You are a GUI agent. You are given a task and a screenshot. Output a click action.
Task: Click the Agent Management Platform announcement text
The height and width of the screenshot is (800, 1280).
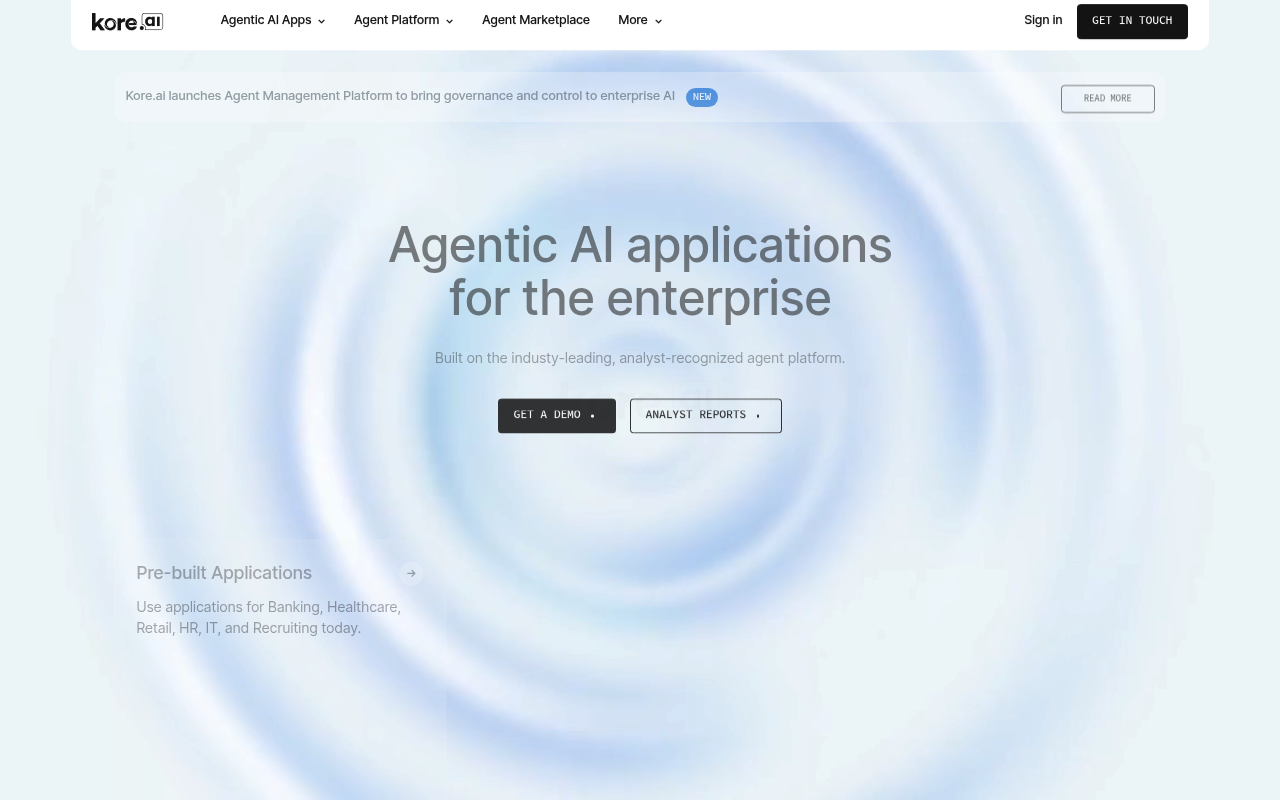pos(400,96)
